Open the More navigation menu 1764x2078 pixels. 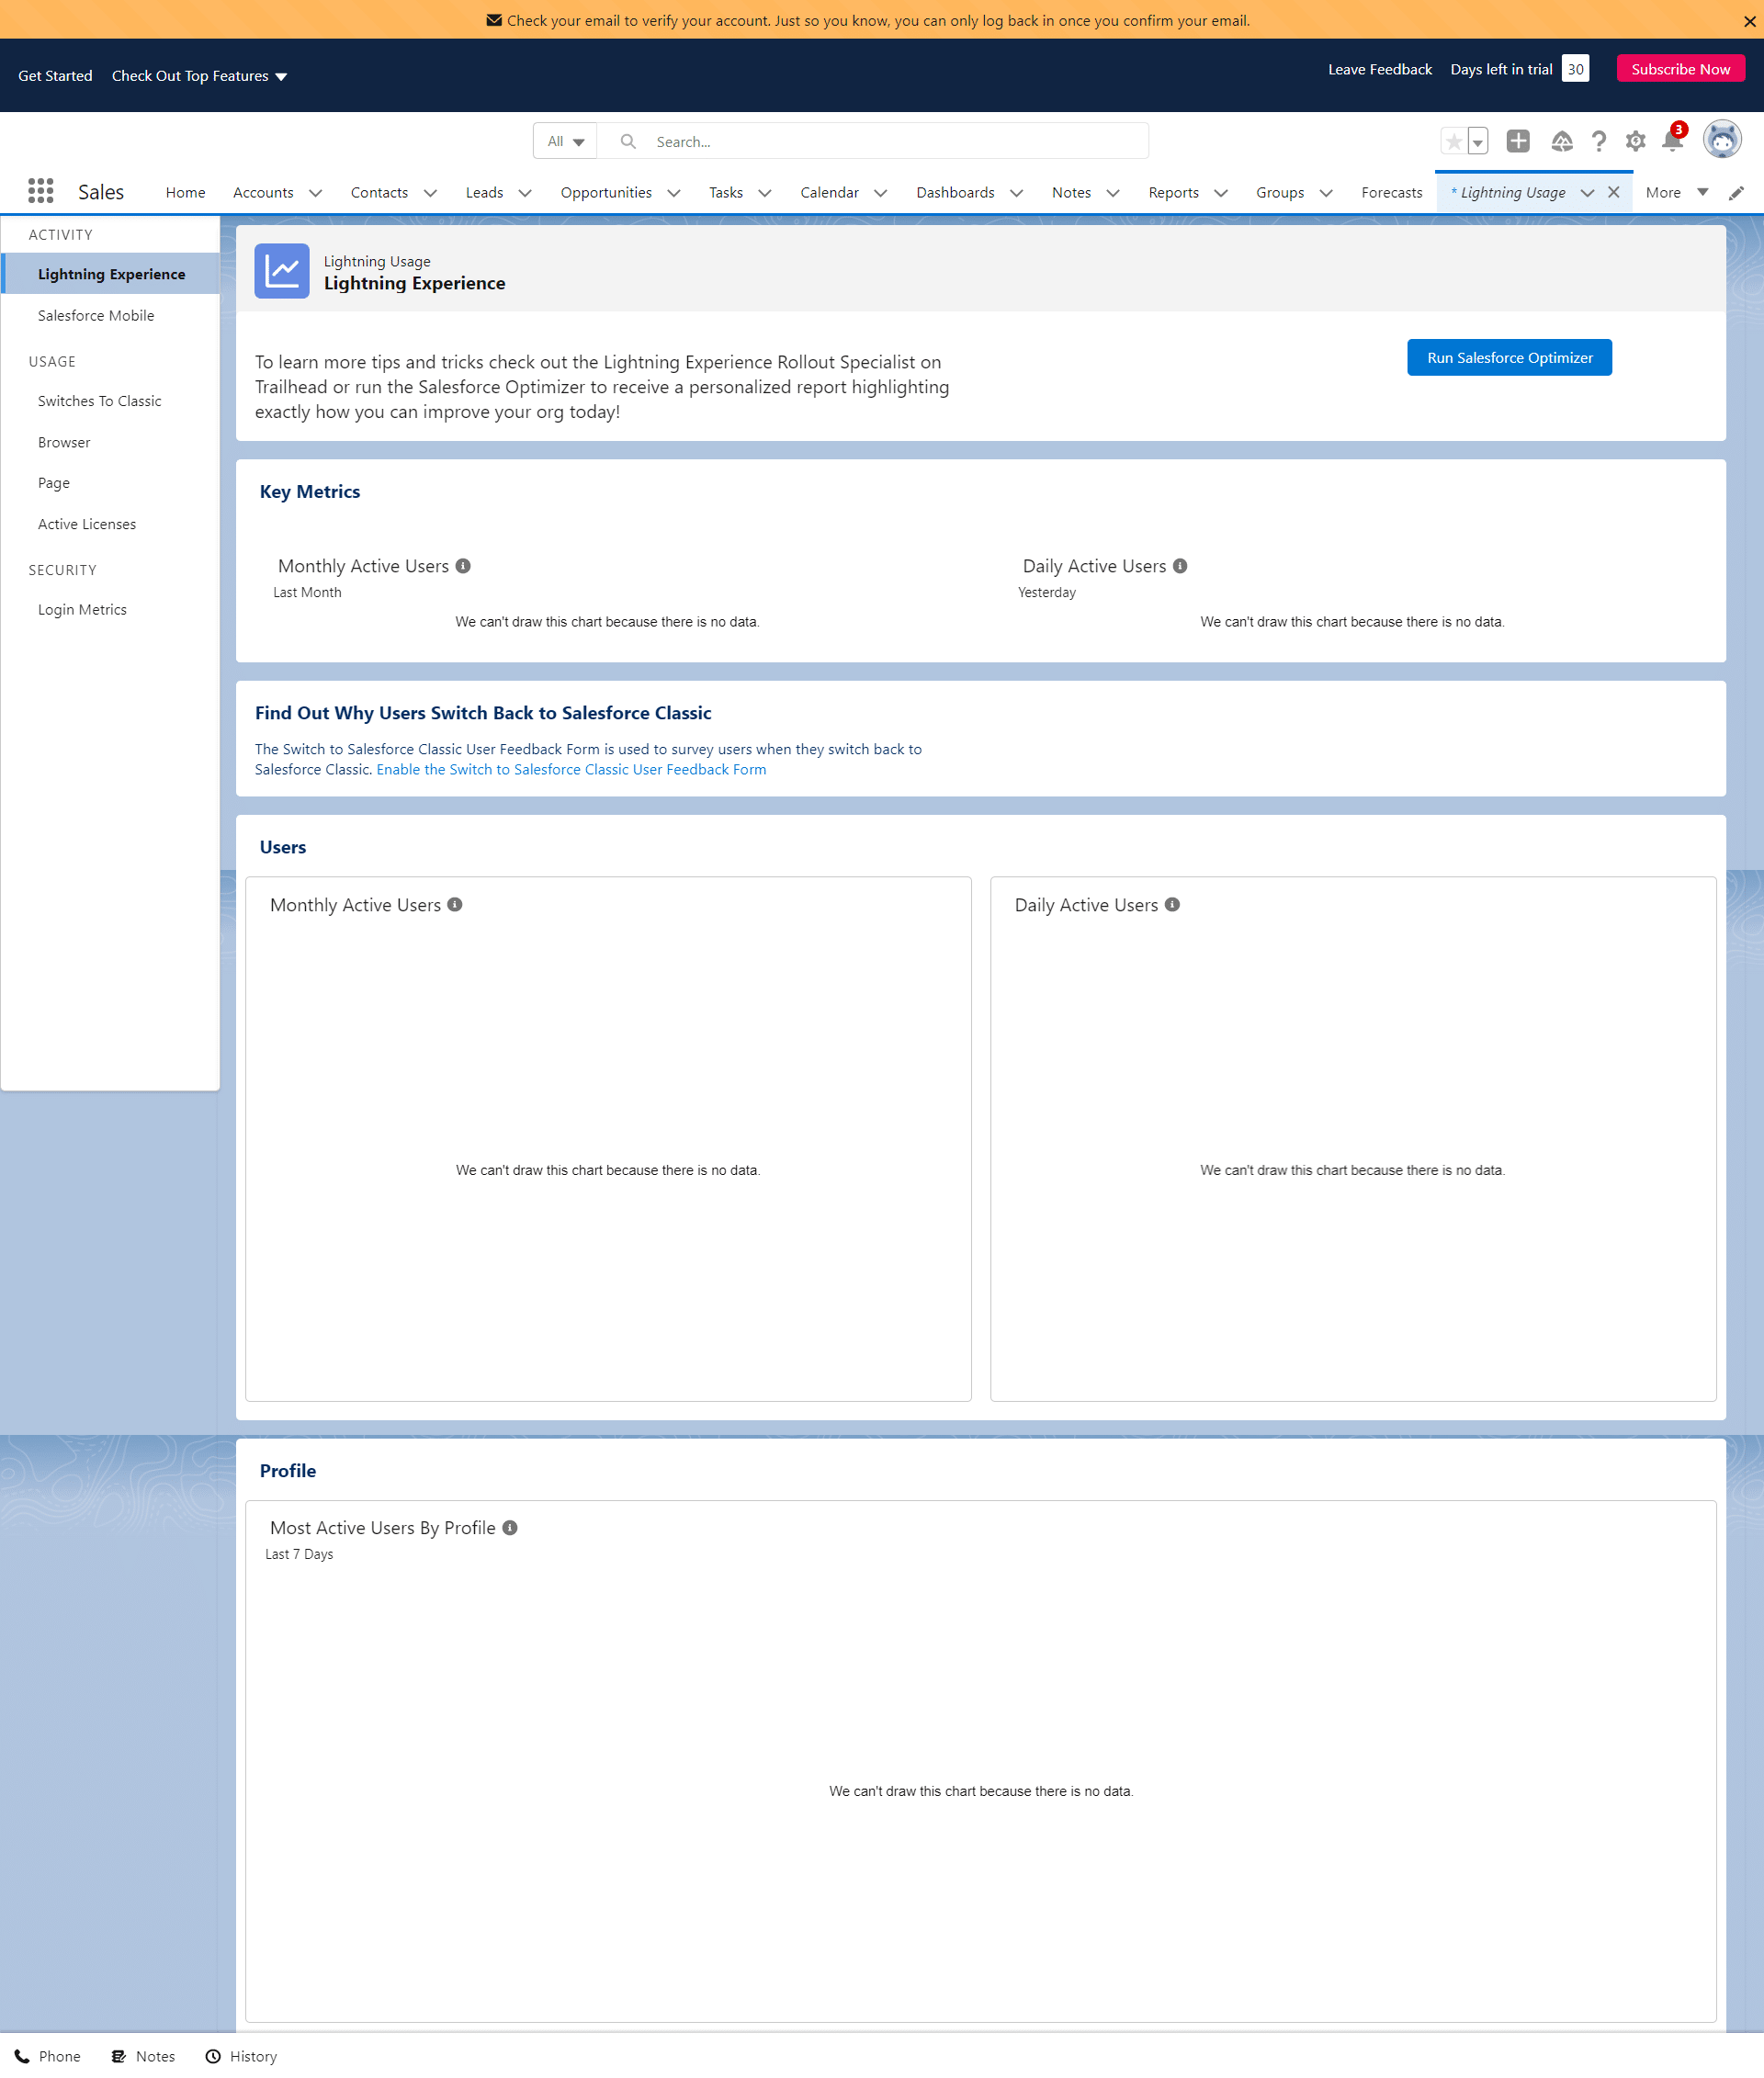point(1677,193)
